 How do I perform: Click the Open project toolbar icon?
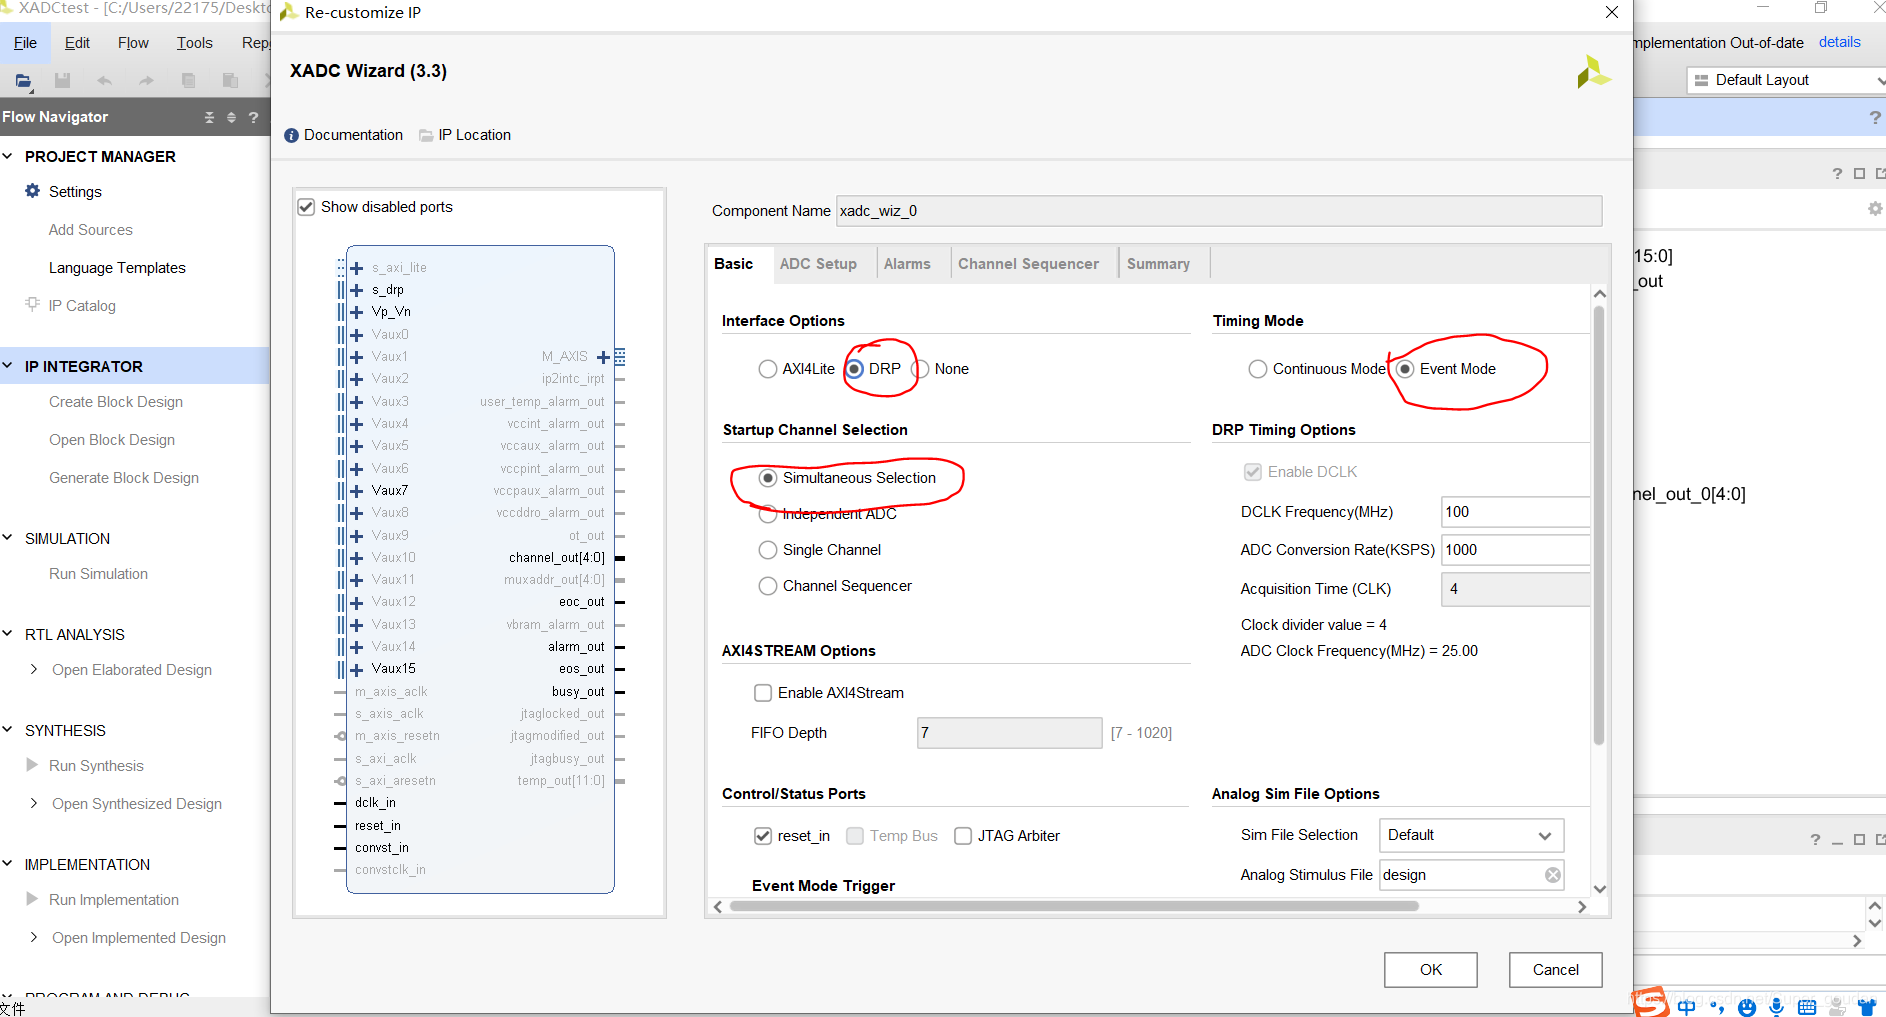coord(23,80)
